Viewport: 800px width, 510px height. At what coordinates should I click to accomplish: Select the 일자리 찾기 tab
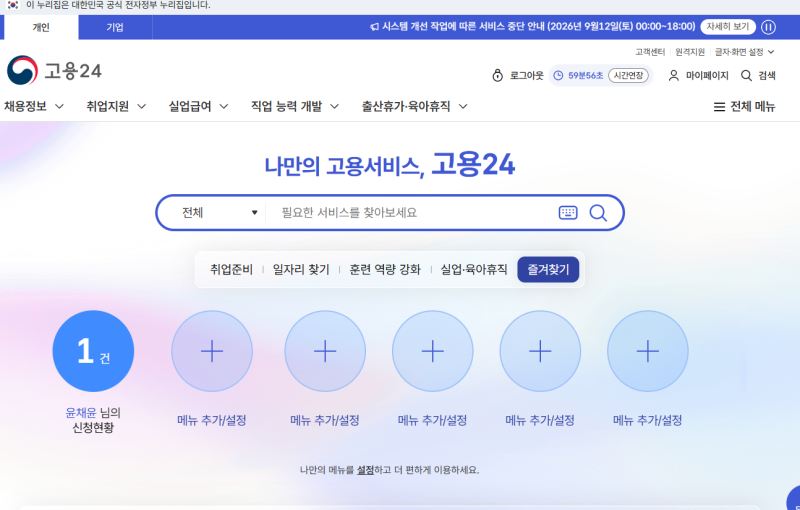tap(301, 269)
